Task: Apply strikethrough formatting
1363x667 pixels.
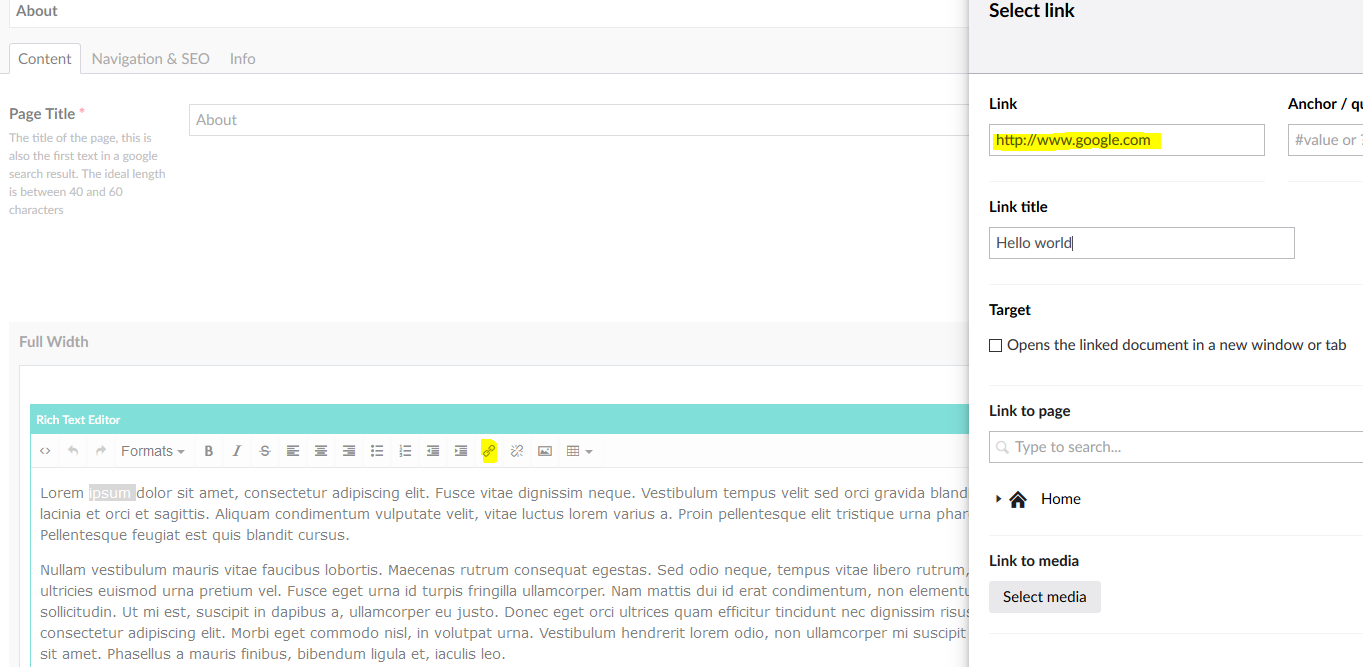Action: (265, 451)
